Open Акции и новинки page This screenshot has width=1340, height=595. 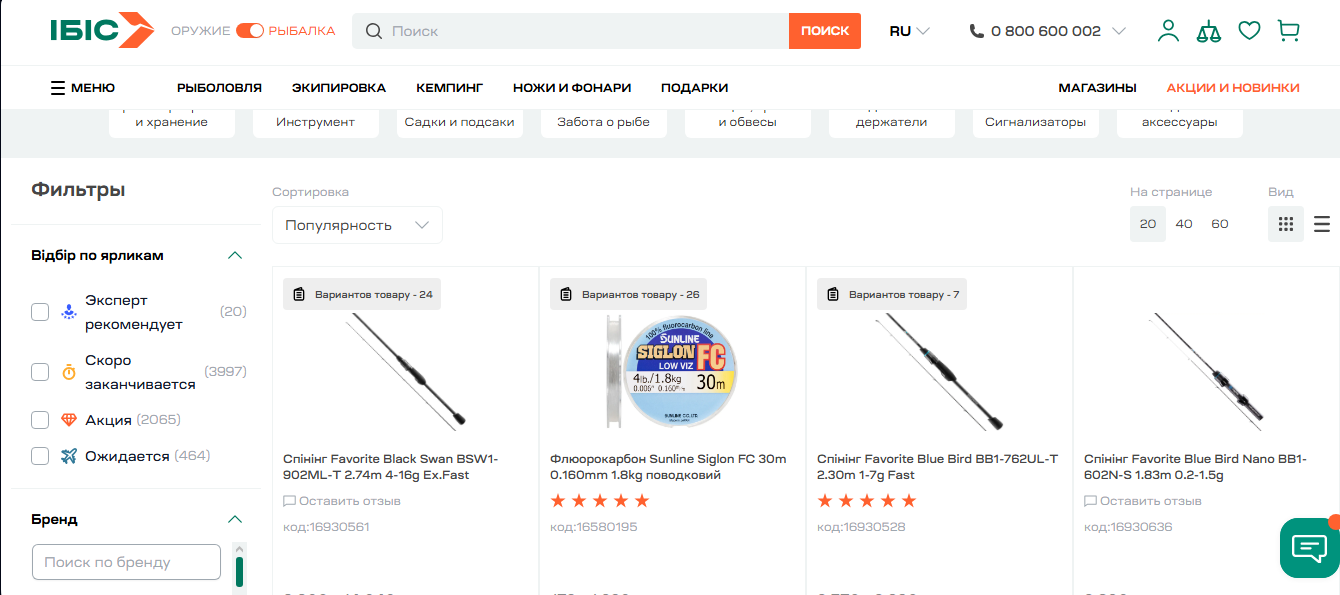coord(1233,88)
